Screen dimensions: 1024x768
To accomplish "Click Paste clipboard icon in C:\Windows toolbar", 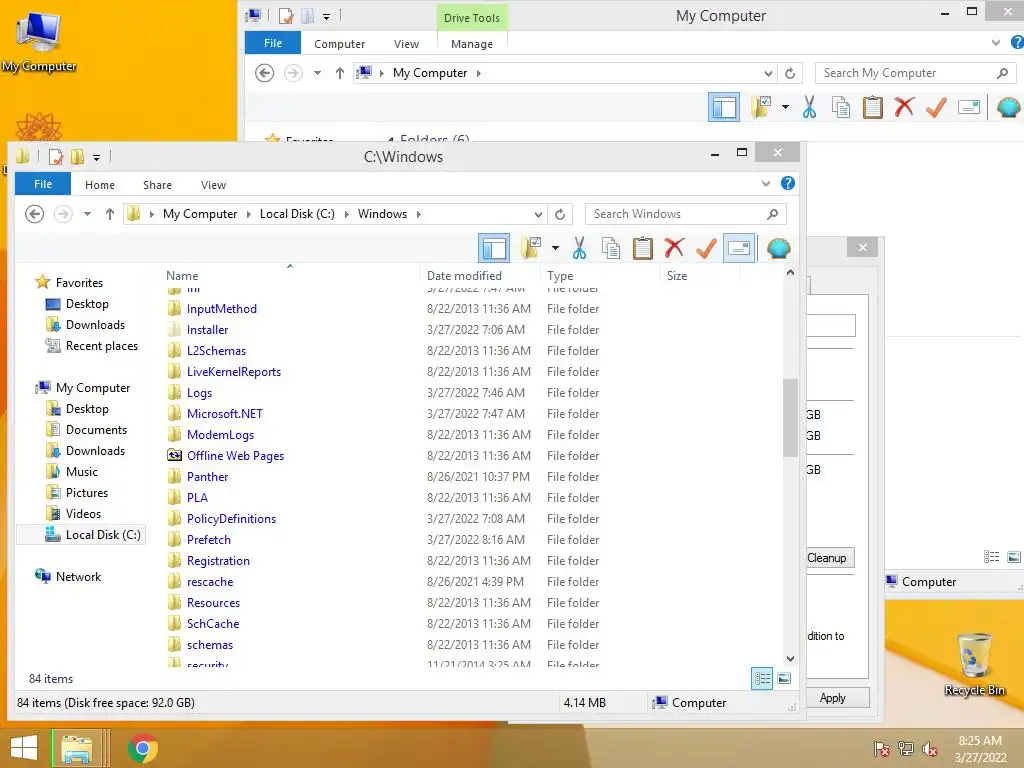I will click(643, 248).
